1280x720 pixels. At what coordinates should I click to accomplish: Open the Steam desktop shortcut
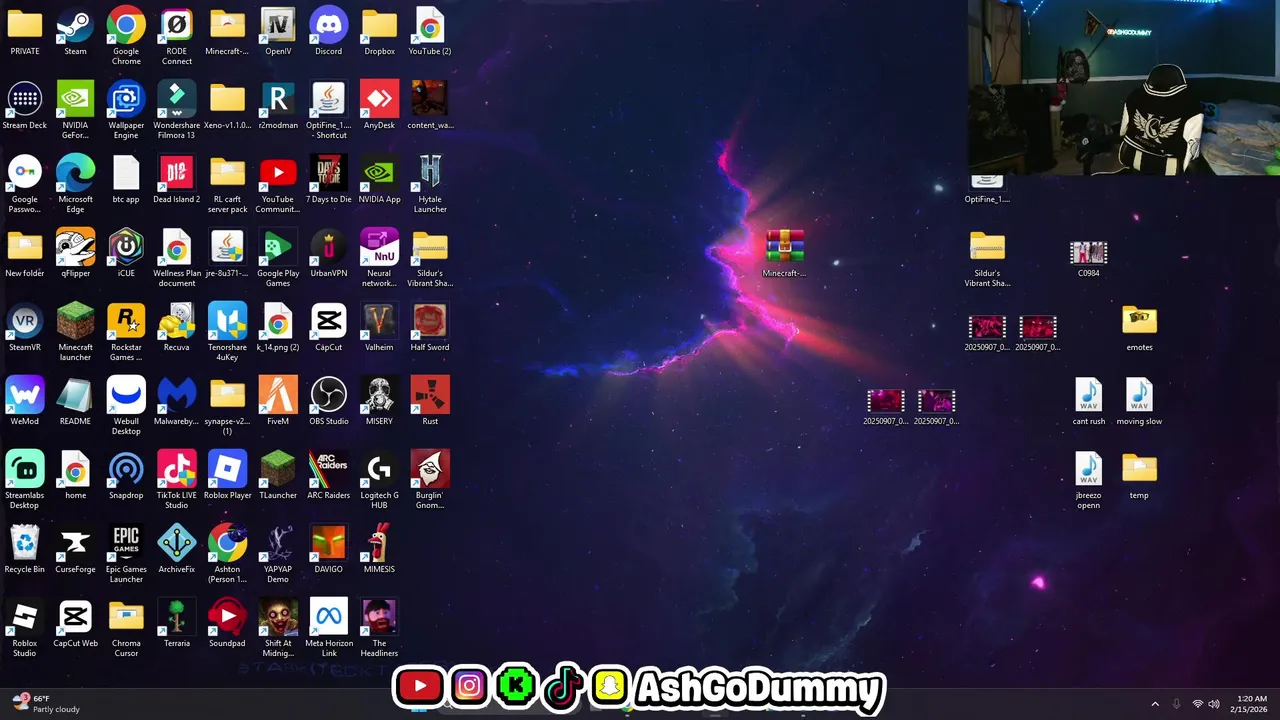point(75,32)
